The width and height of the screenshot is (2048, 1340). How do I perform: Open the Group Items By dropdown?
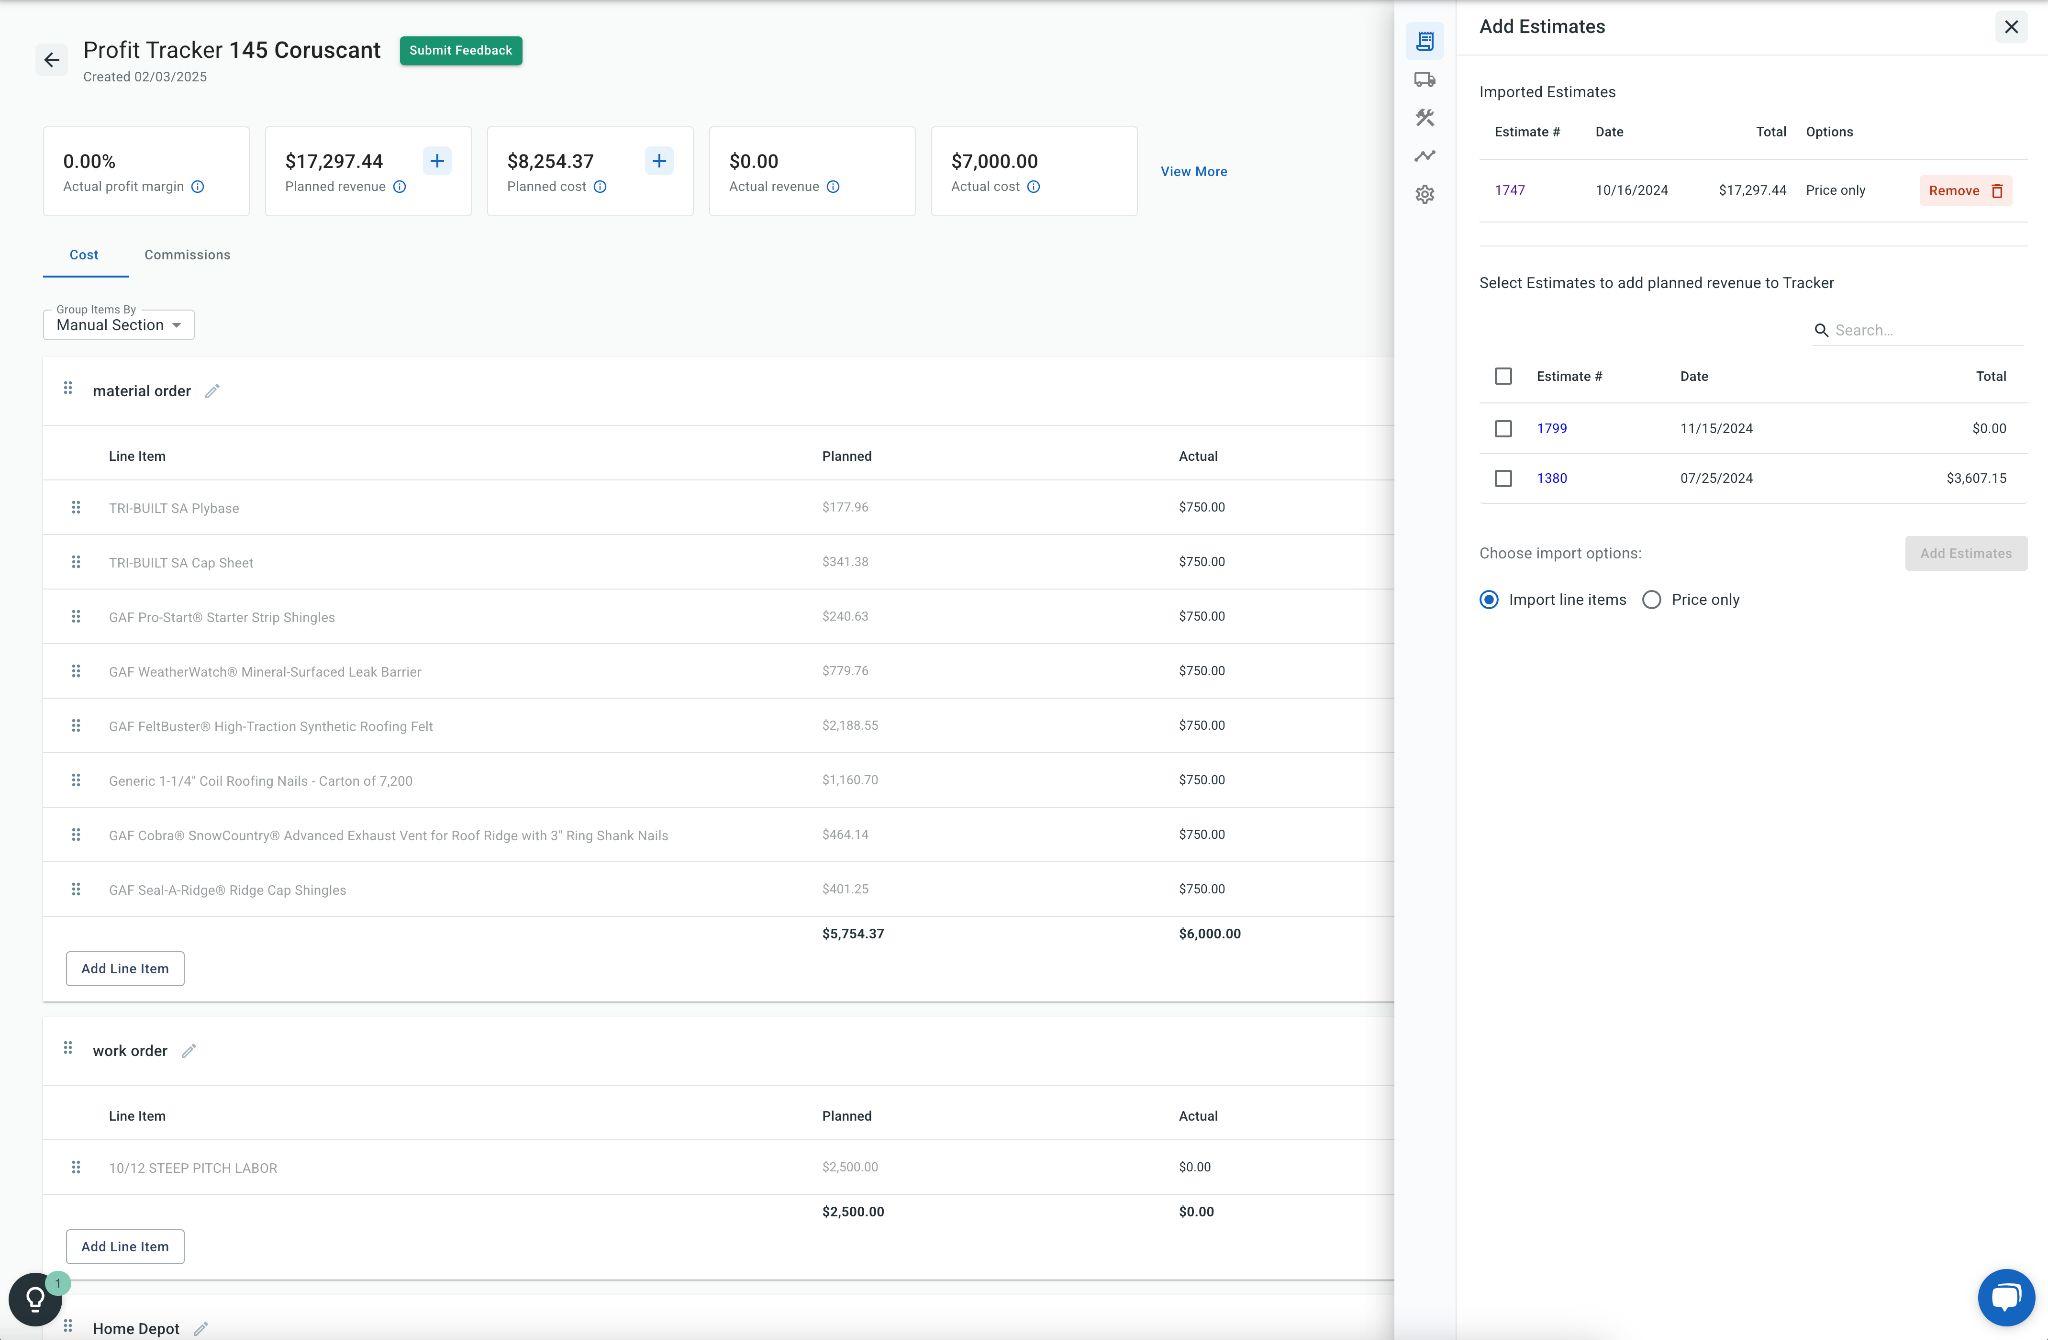point(119,324)
